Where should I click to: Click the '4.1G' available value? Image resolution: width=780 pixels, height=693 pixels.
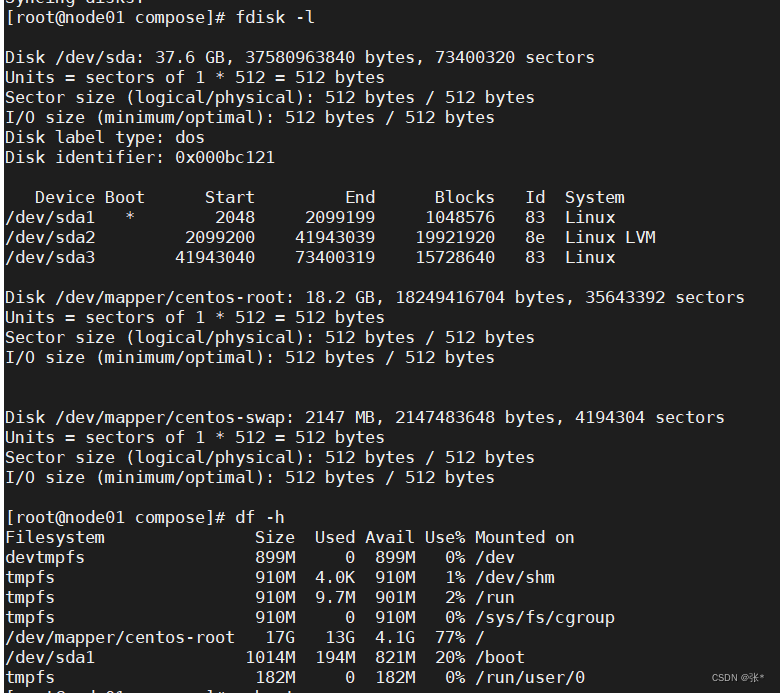click(x=394, y=637)
